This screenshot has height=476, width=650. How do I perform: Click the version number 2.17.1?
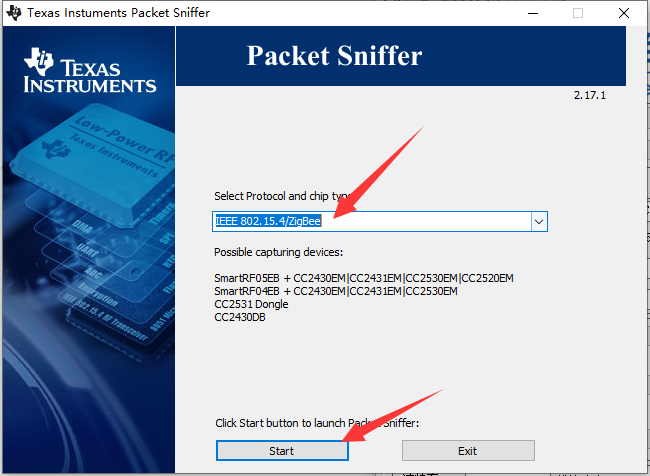point(591,95)
